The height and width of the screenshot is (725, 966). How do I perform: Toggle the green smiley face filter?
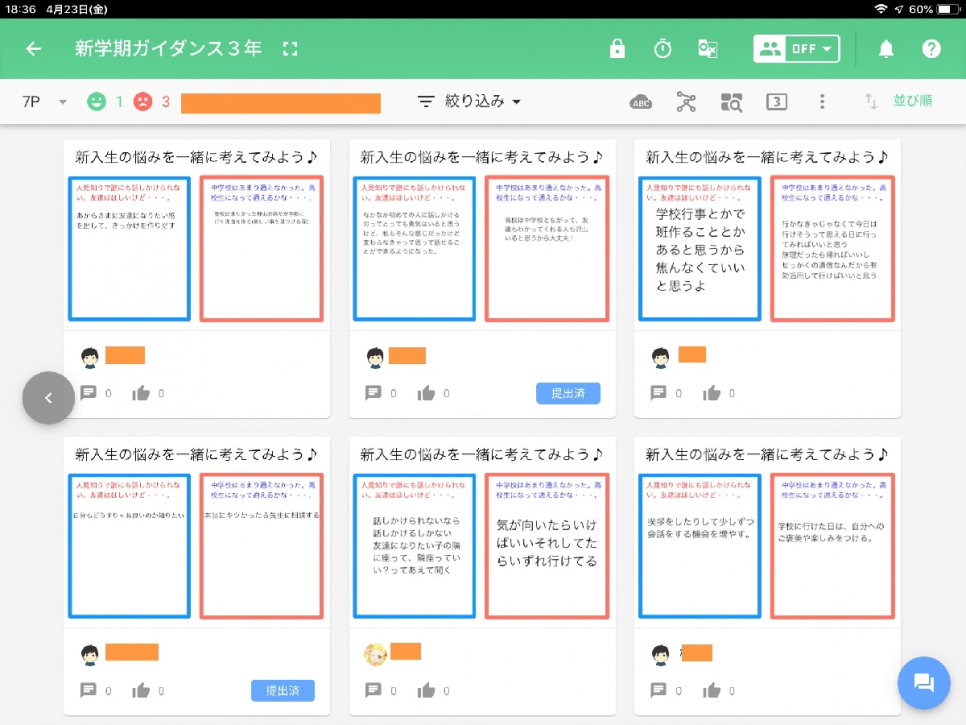click(96, 102)
